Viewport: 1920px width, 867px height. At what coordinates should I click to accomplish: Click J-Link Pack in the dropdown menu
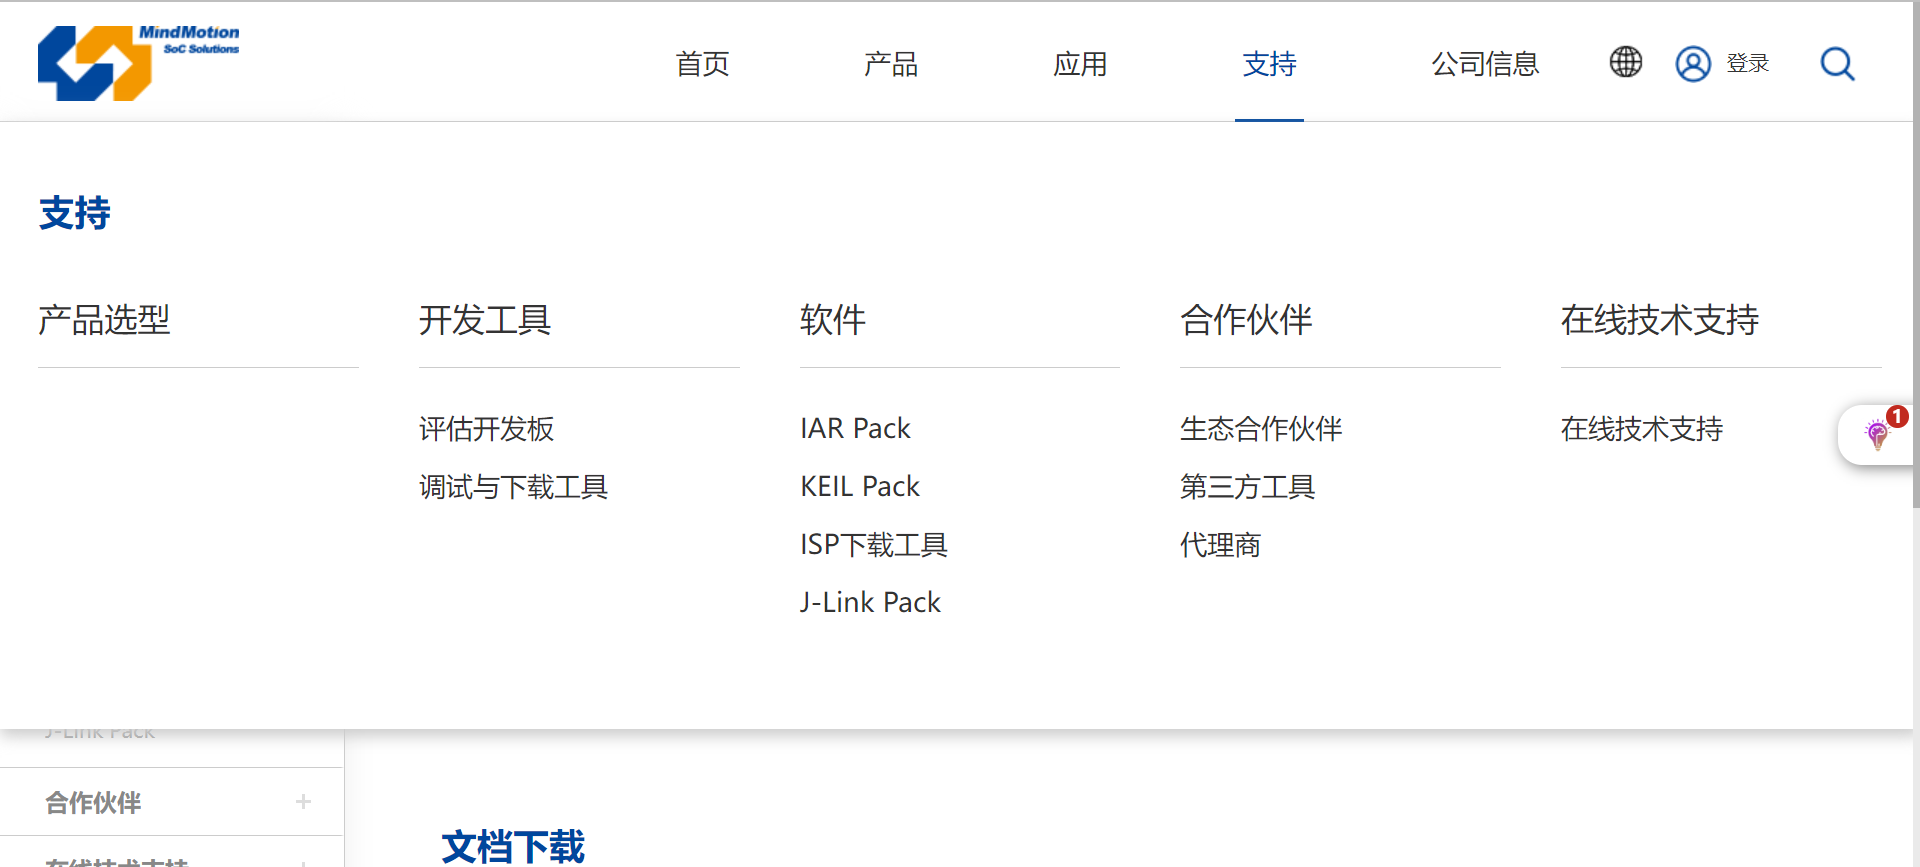pos(870,603)
